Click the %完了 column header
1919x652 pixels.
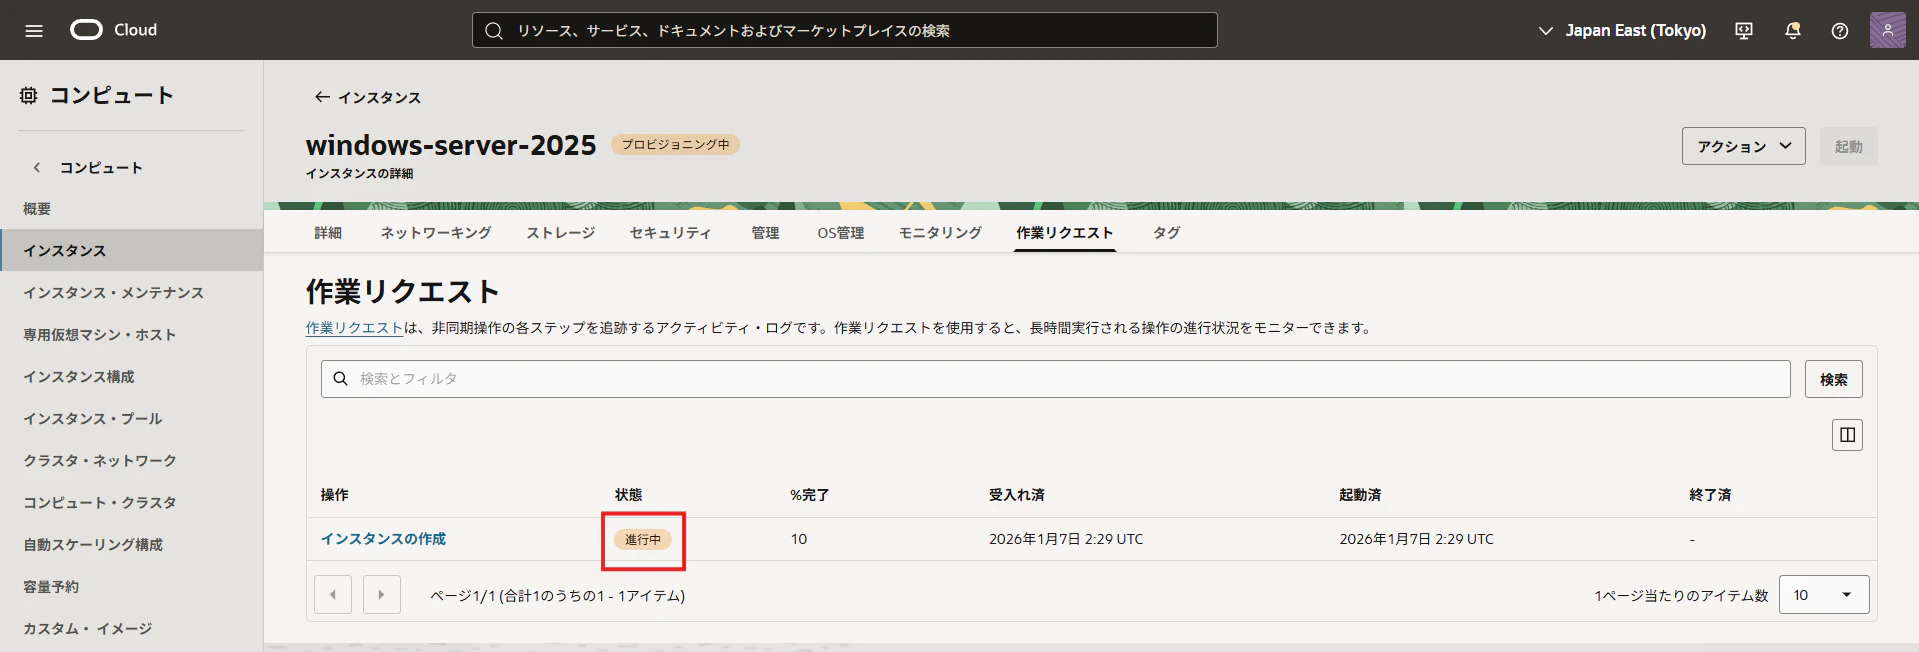[809, 495]
